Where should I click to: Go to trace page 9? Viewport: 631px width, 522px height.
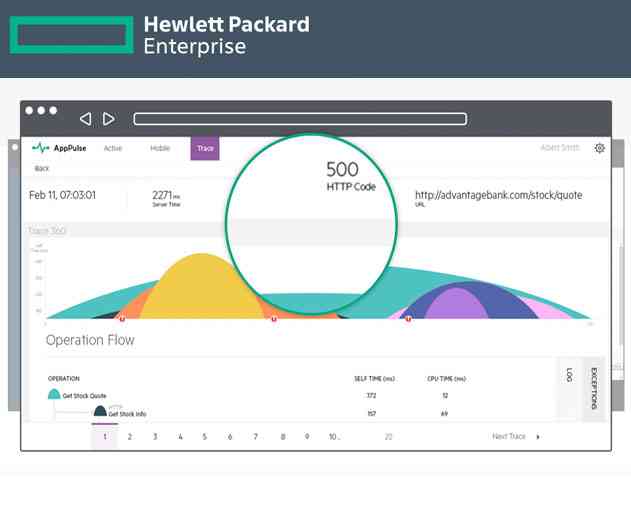pos(307,437)
